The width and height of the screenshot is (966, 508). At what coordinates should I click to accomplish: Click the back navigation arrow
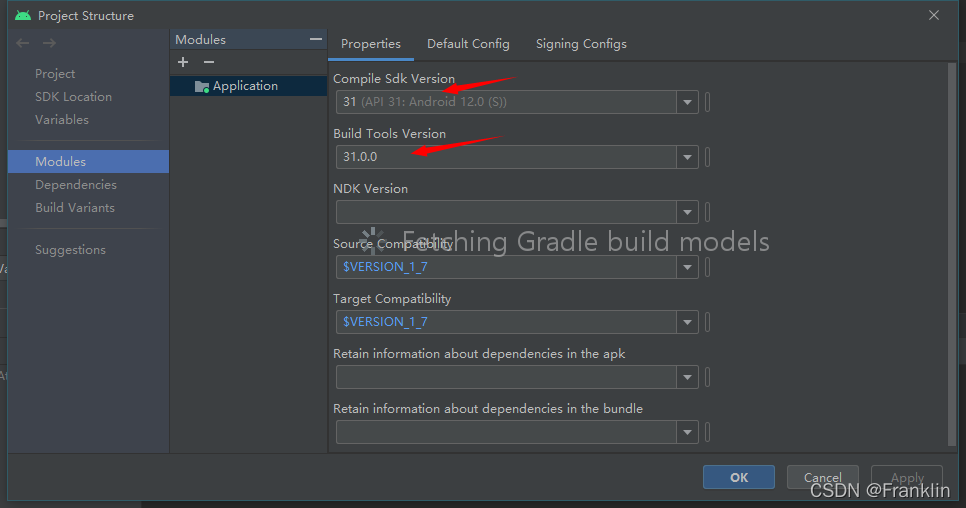[x=23, y=43]
